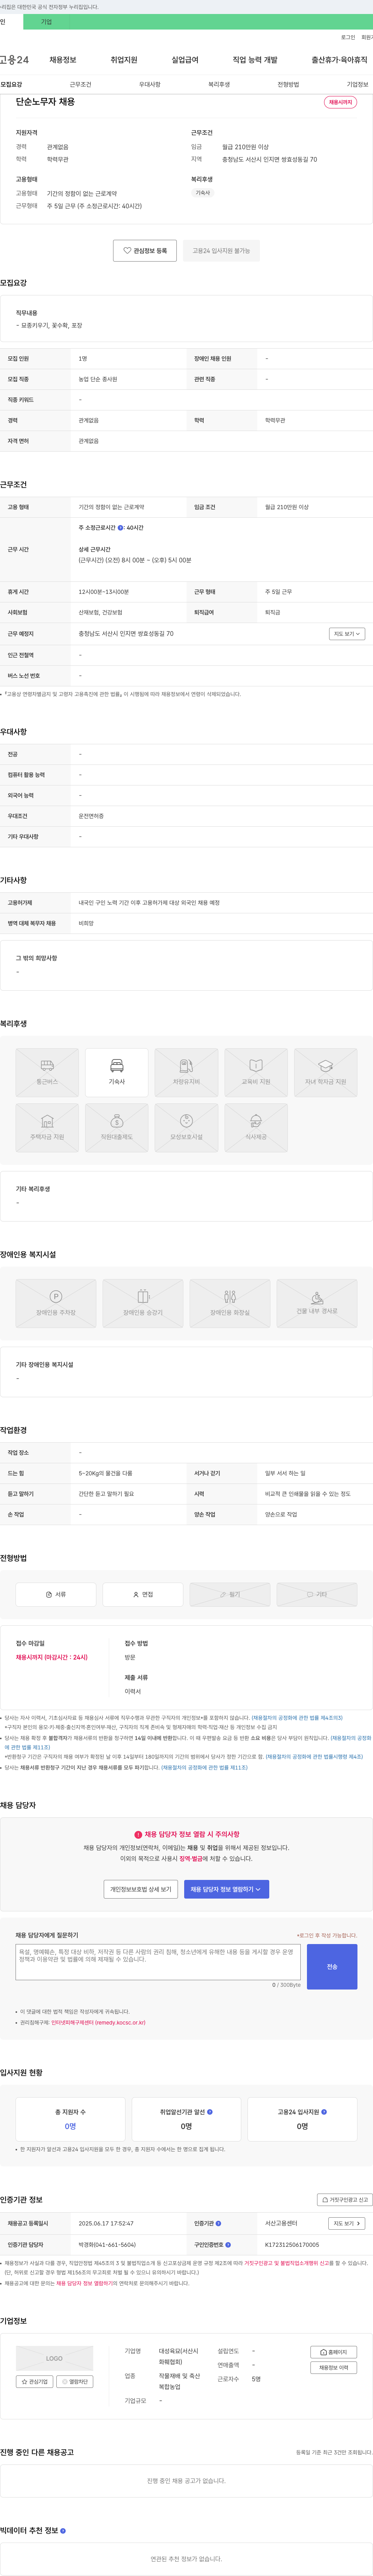Screen dimensions: 373x2576
Task: Click the 전송 send button
Action: [332, 1967]
